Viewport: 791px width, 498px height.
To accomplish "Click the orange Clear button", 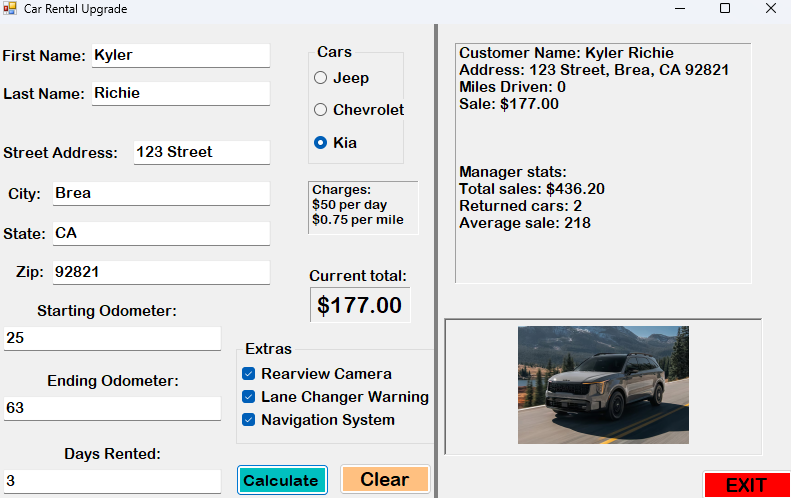I will pos(384,480).
